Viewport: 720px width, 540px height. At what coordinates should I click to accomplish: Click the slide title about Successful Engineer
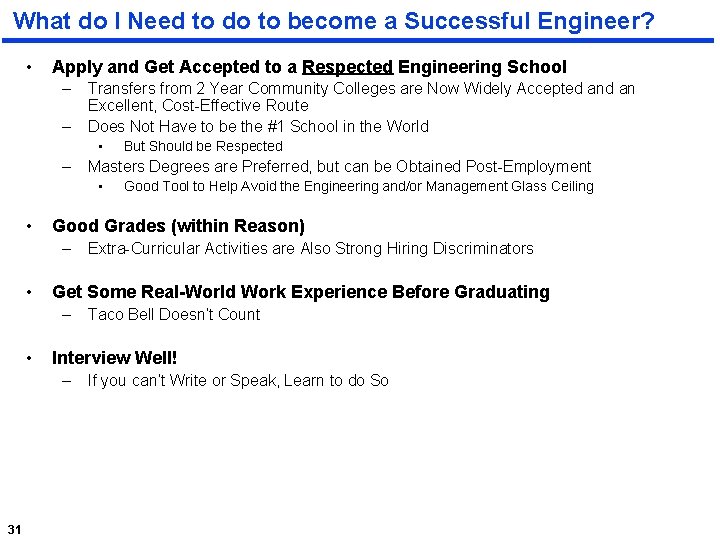(334, 21)
